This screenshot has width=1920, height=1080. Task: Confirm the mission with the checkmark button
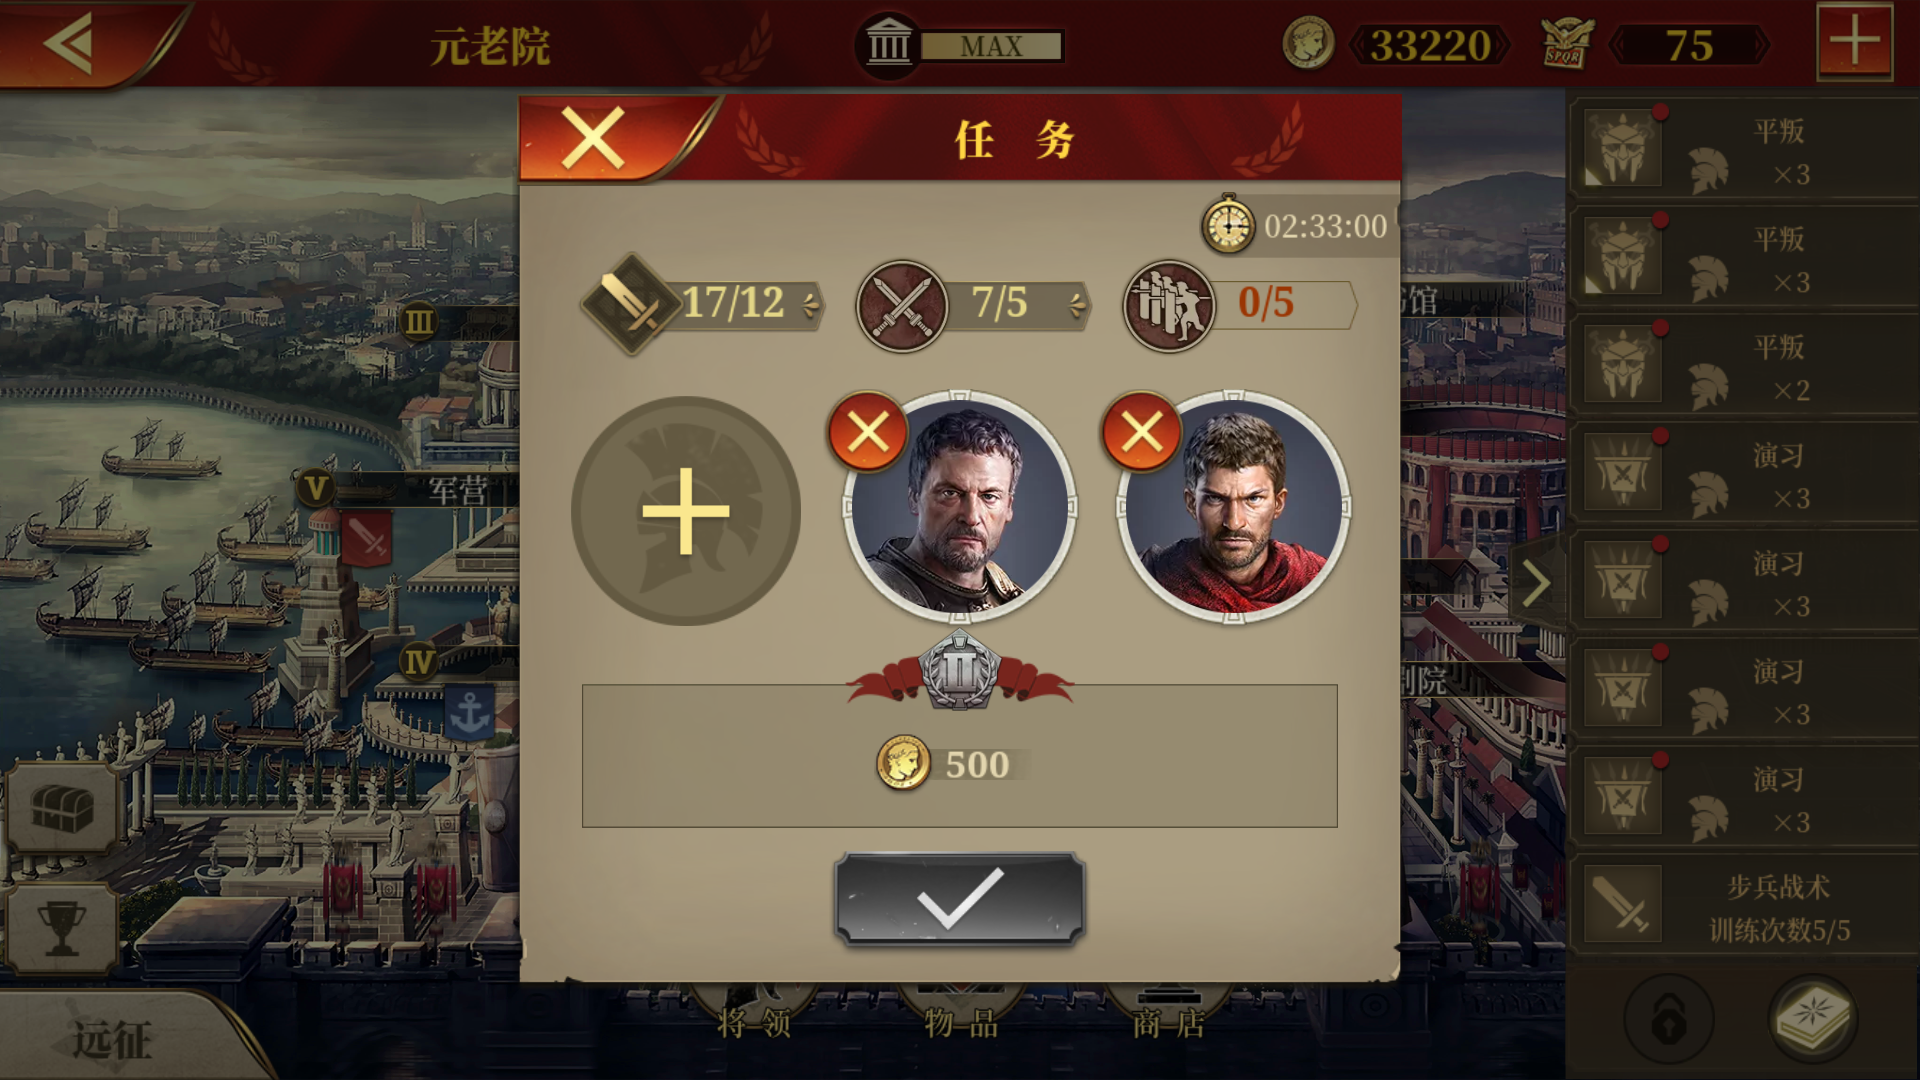pos(960,898)
